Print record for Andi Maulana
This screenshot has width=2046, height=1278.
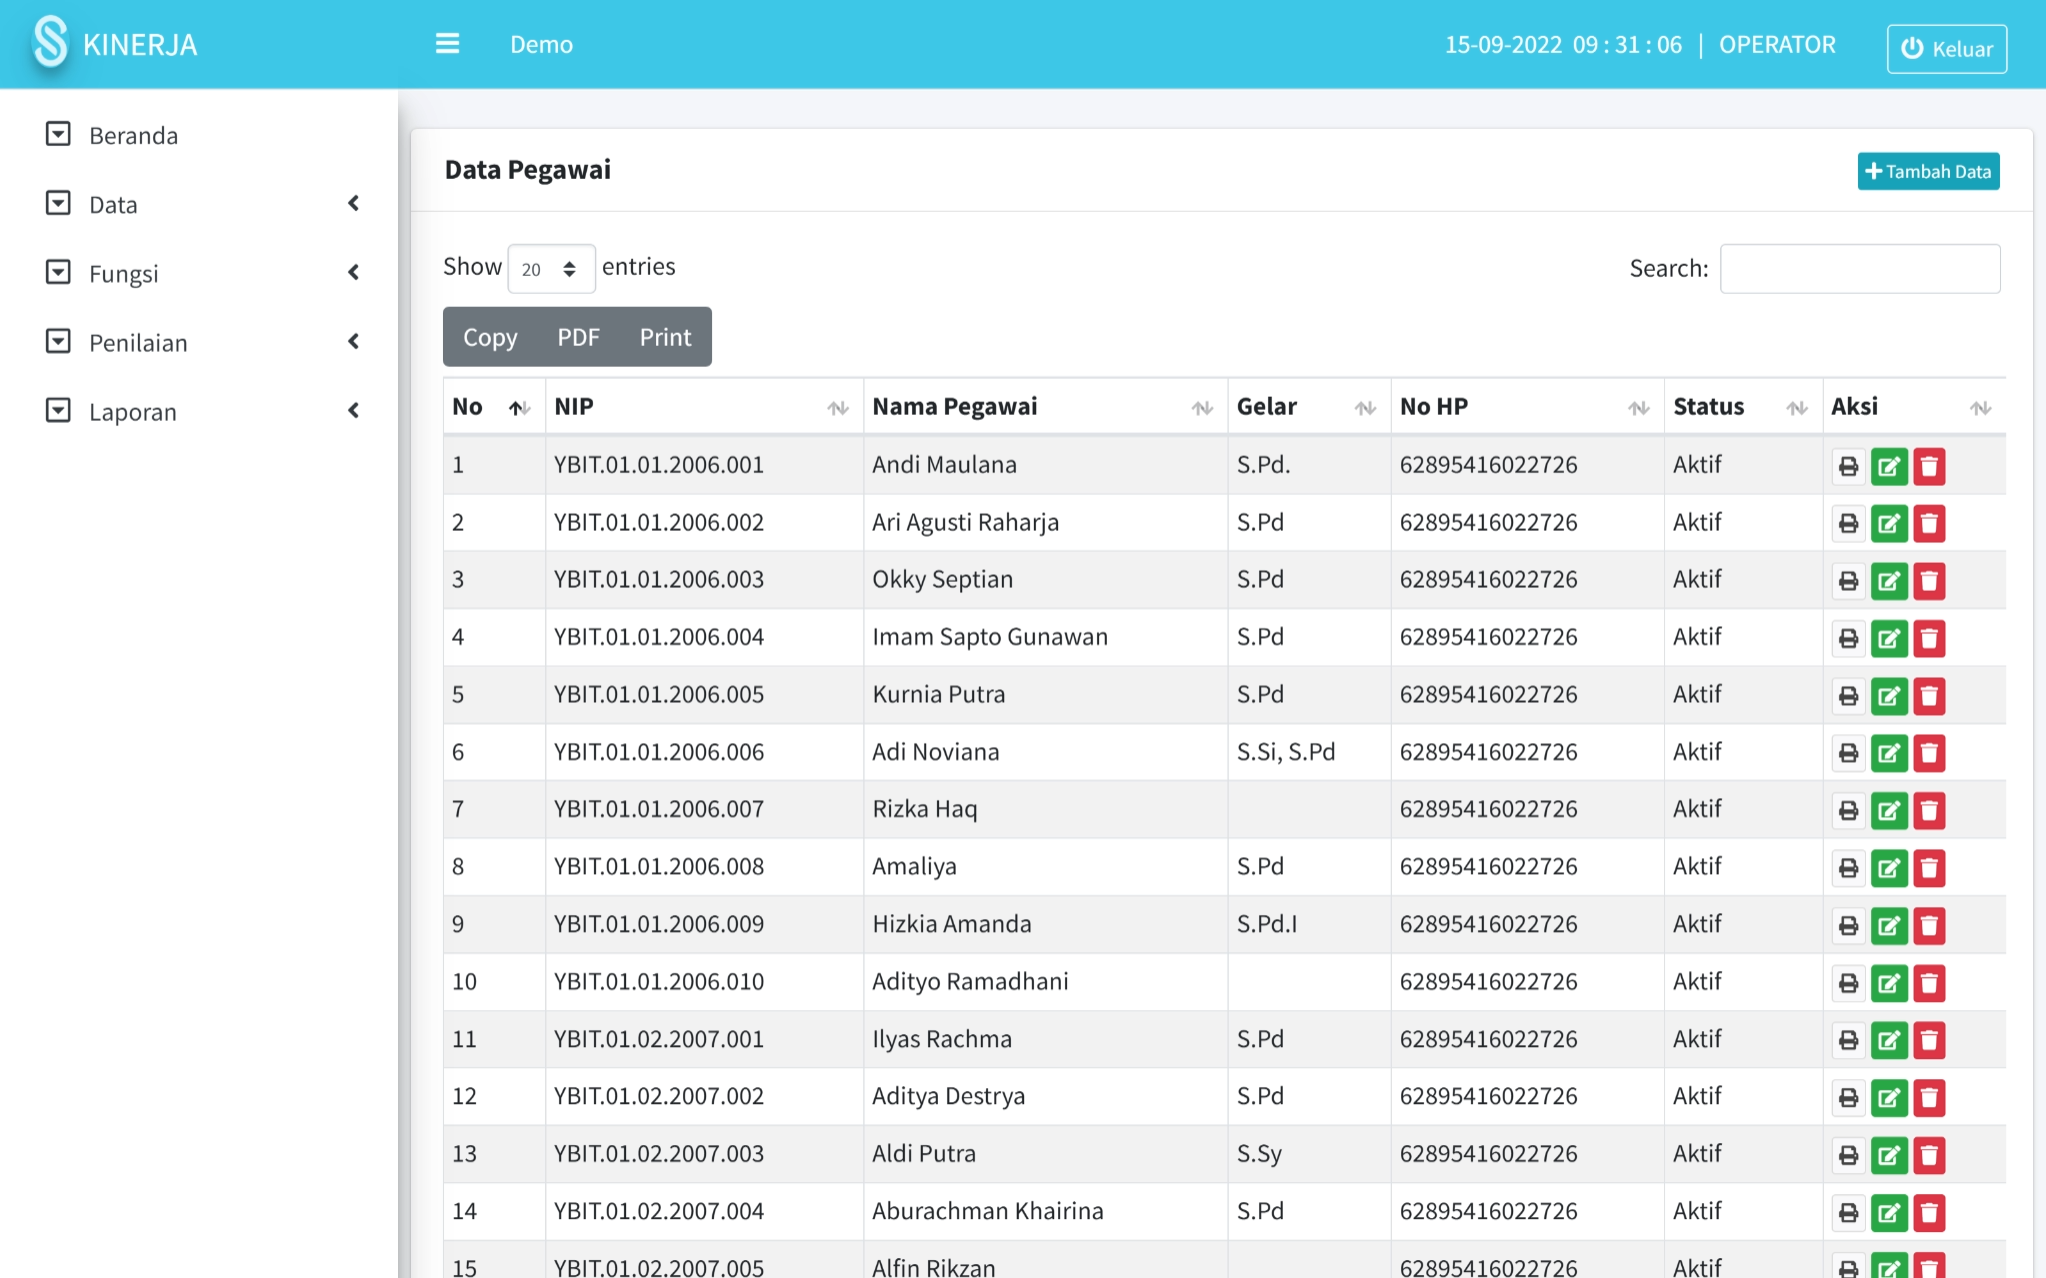click(1848, 466)
